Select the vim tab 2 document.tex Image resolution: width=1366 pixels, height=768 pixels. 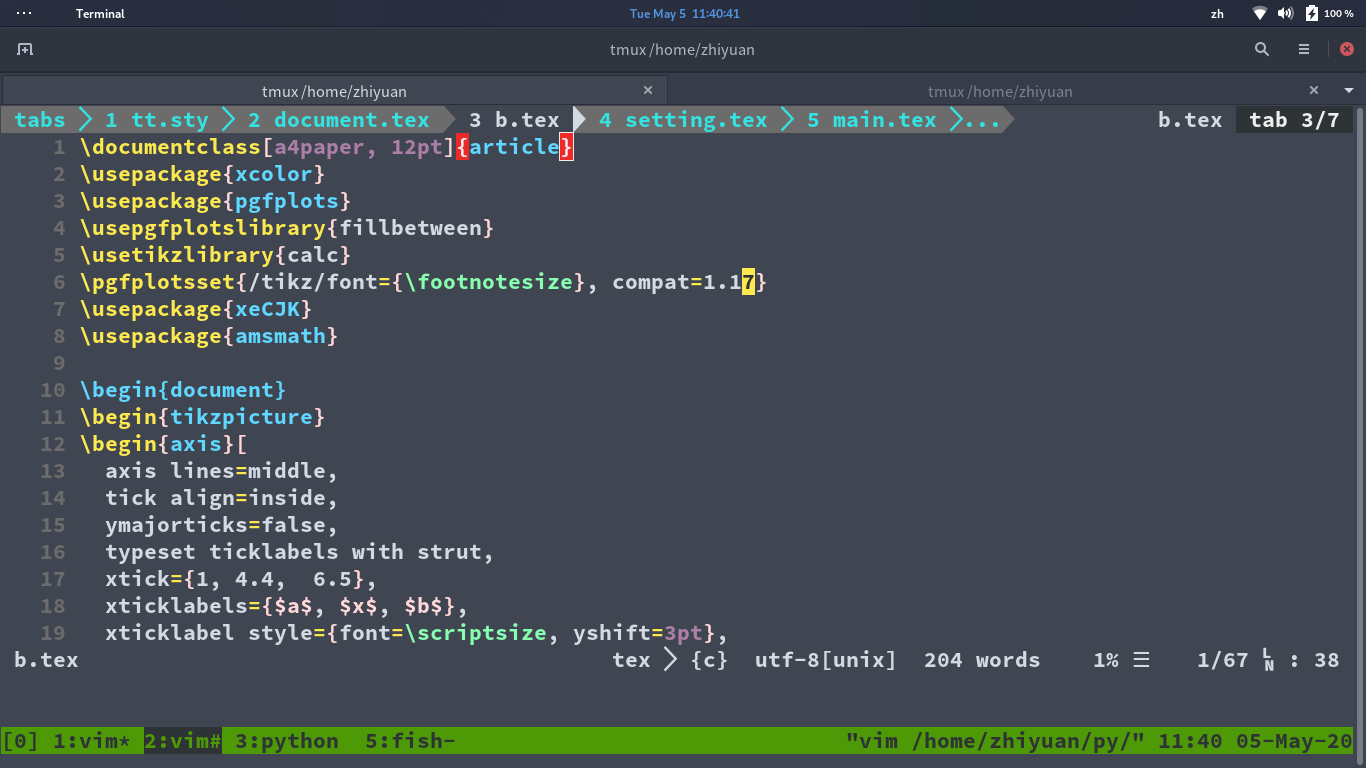tap(338, 120)
